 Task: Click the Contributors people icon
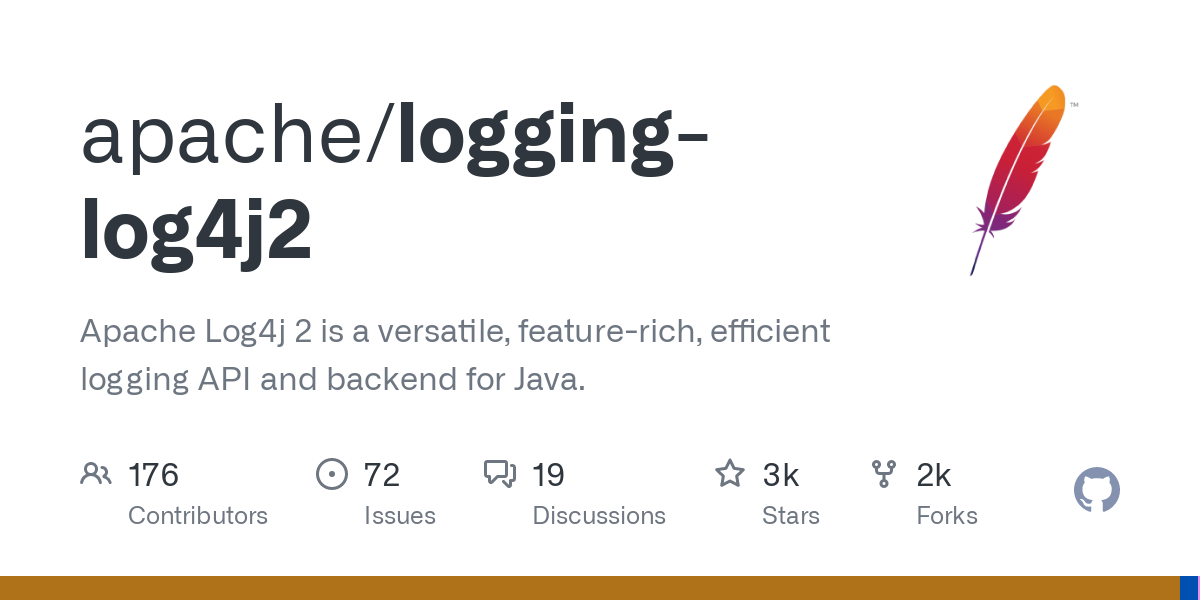point(96,474)
